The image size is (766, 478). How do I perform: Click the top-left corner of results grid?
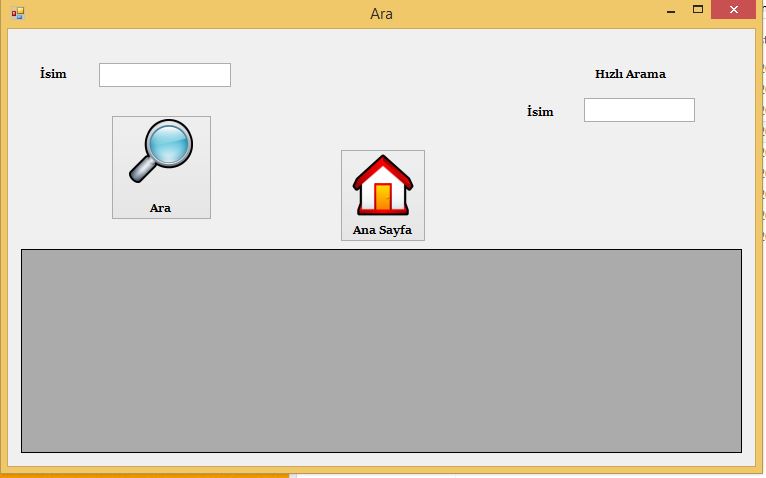25,253
